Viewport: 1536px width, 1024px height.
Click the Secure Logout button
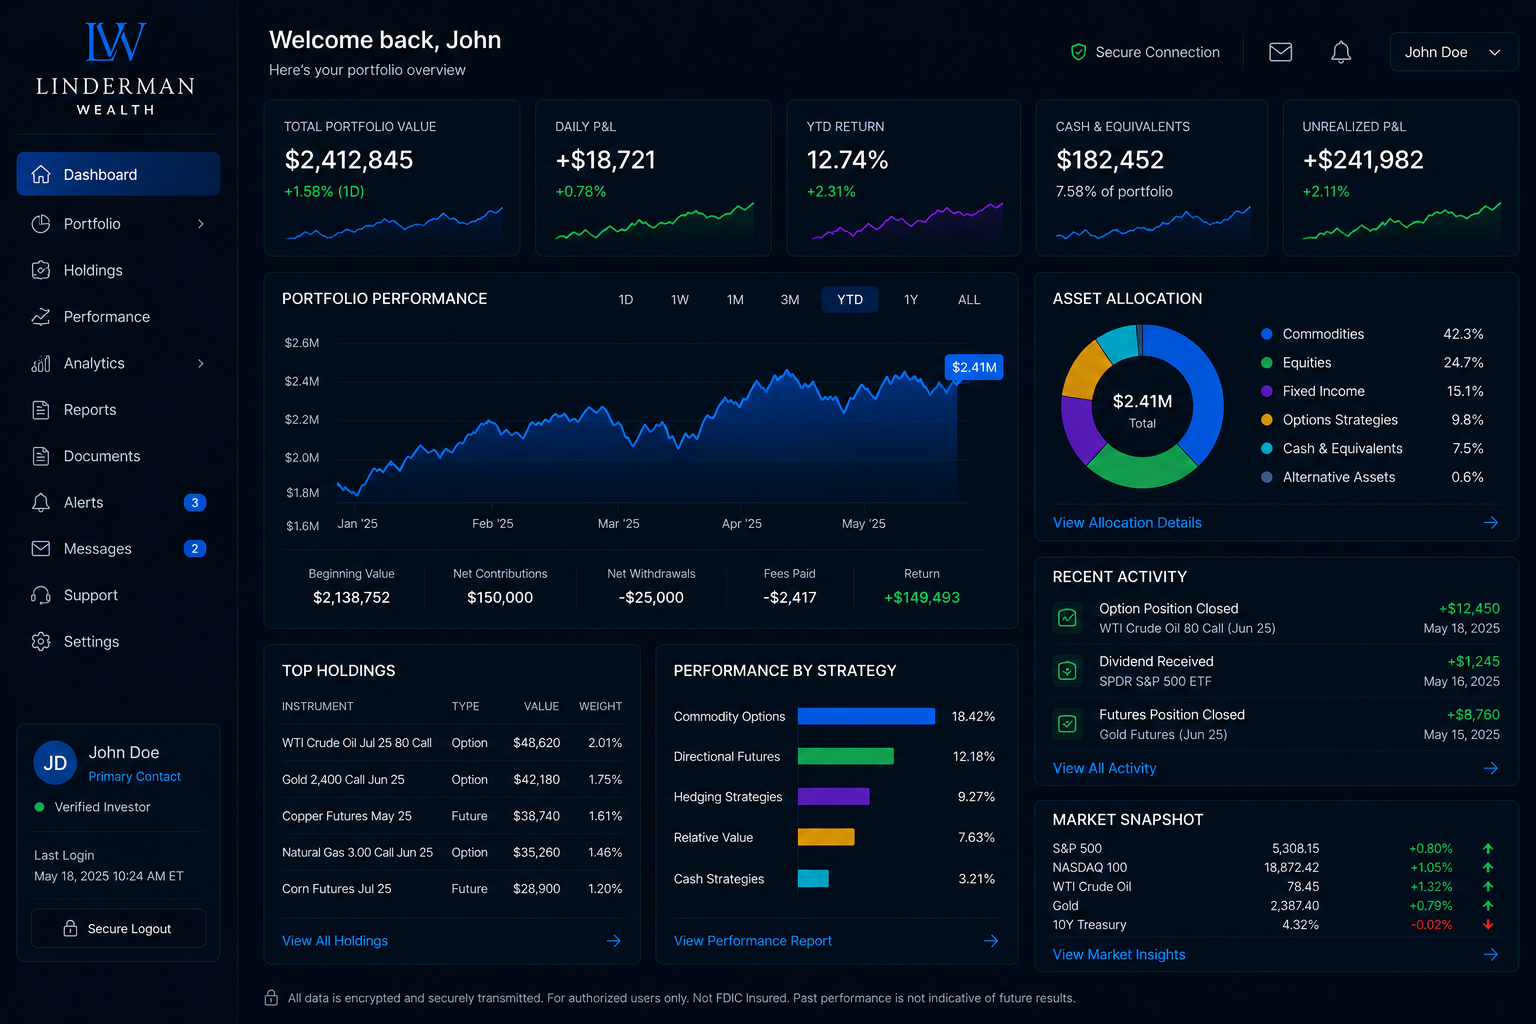pyautogui.click(x=118, y=928)
